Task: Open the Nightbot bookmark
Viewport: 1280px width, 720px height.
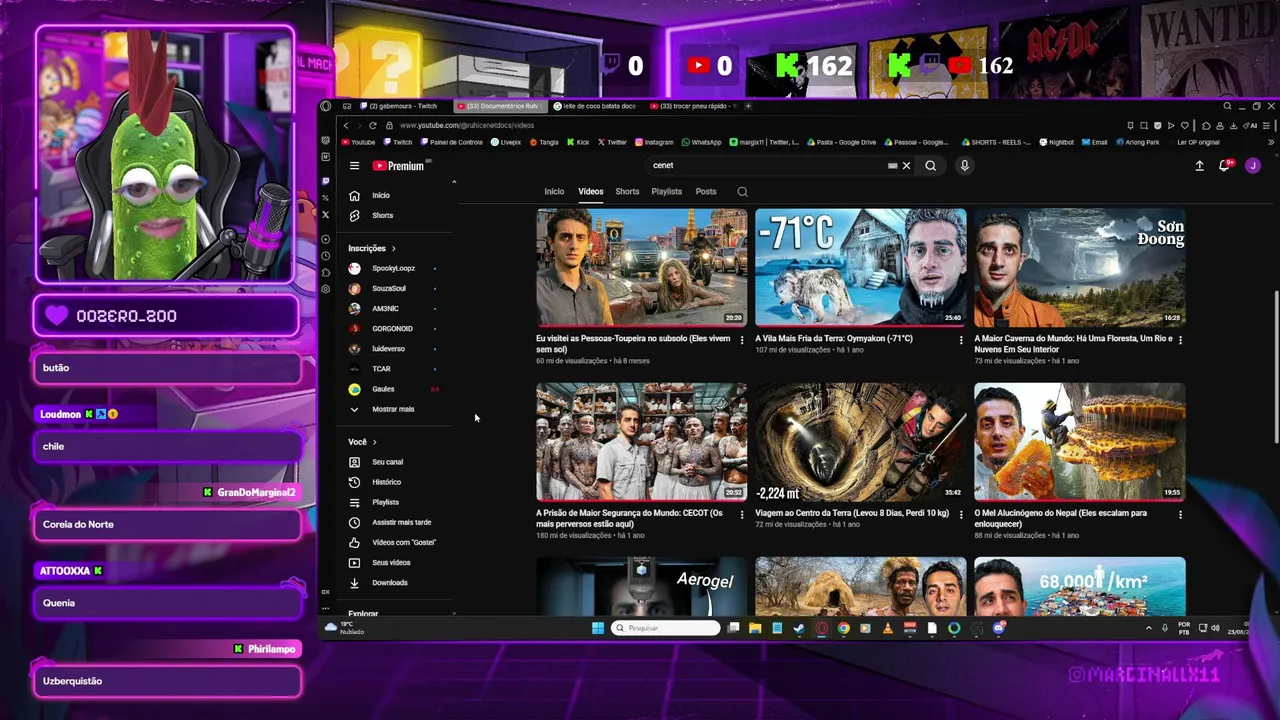Action: (x=1056, y=142)
